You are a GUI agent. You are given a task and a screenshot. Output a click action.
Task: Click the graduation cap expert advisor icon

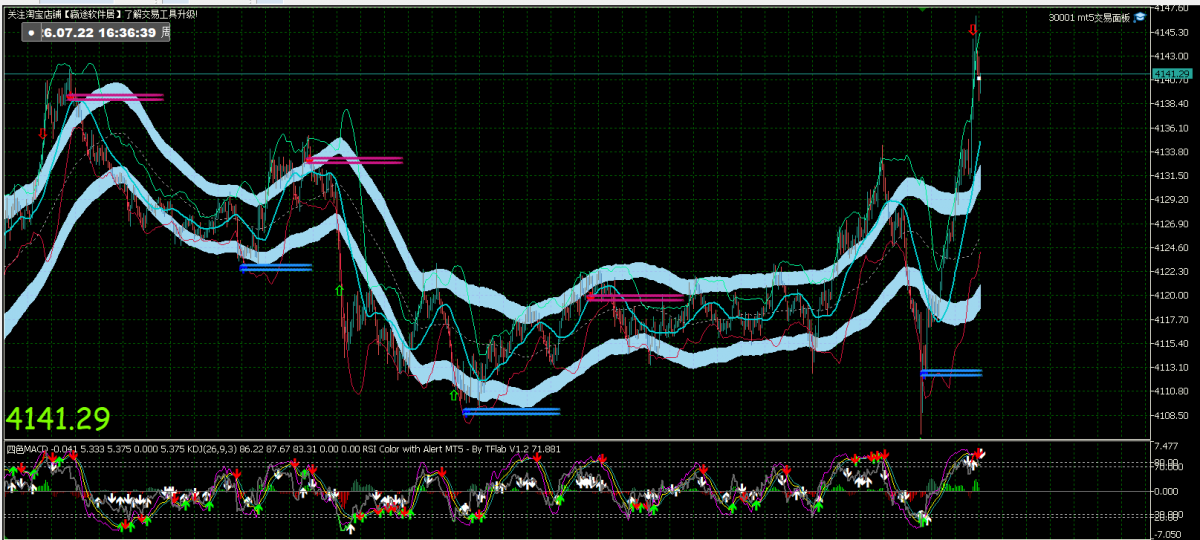coord(1139,18)
